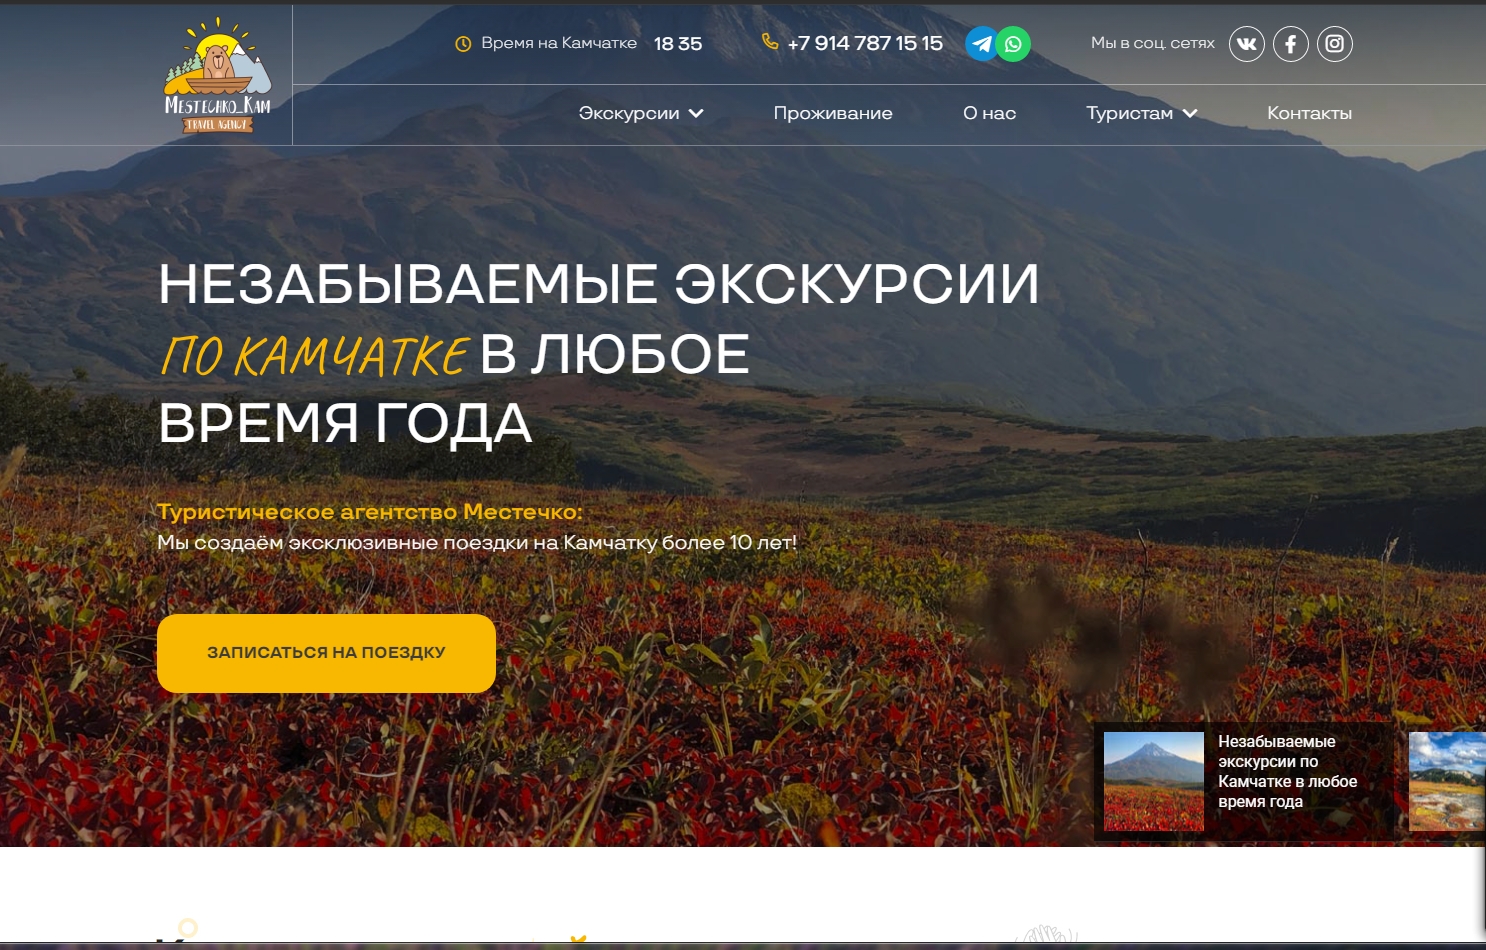Visit the Instagram social page icon
1486x950 pixels.
(x=1335, y=44)
